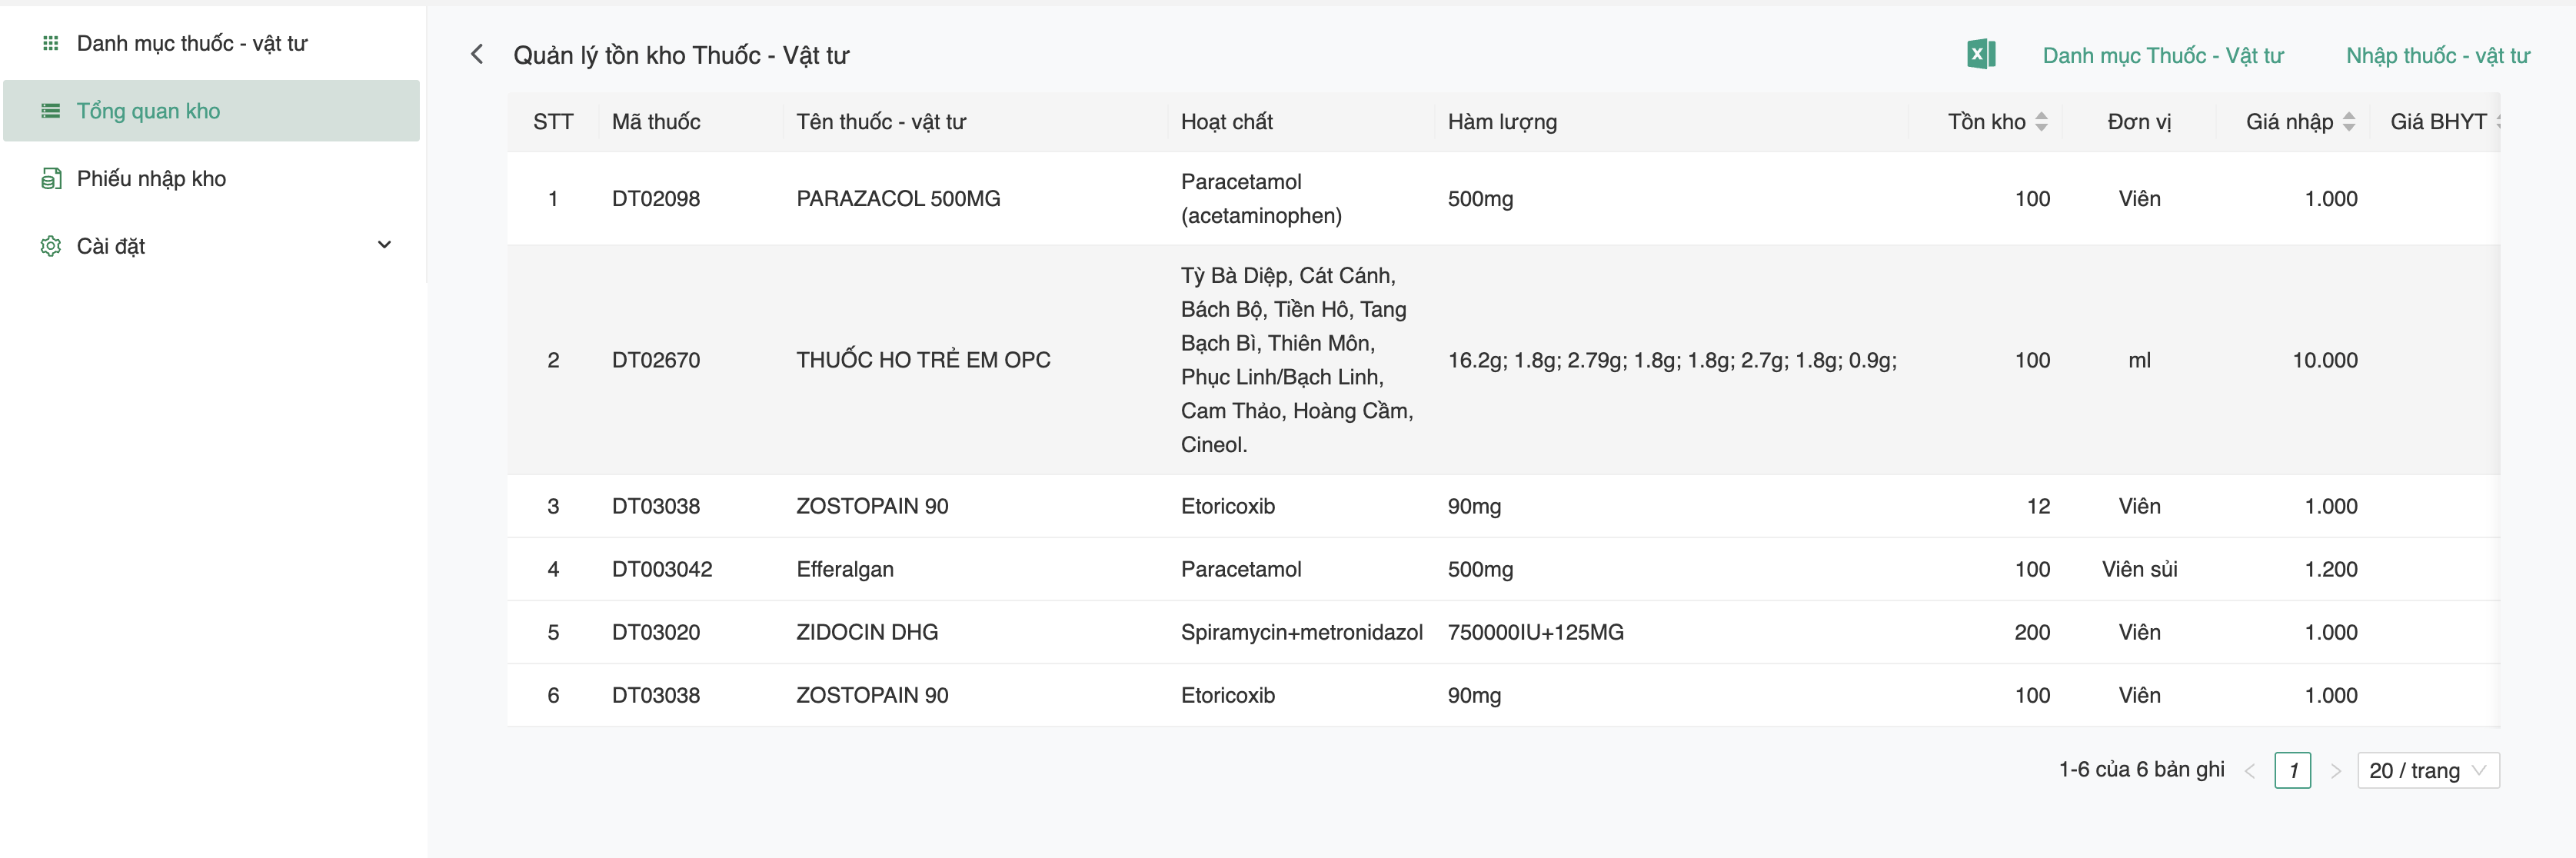Open the Danh mục Thuốc - Vật tư link
This screenshot has width=2576, height=858.
coord(2162,55)
